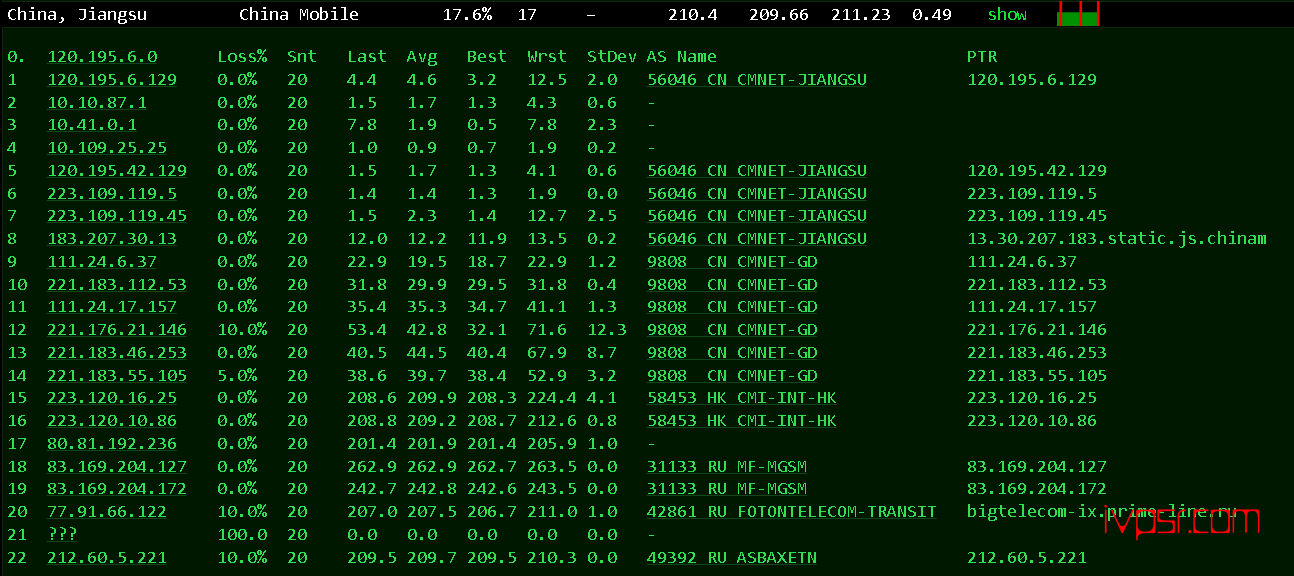This screenshot has height=576, width=1294.
Task: Select the 100.0 loss value at hop 21
Action: 242,535
